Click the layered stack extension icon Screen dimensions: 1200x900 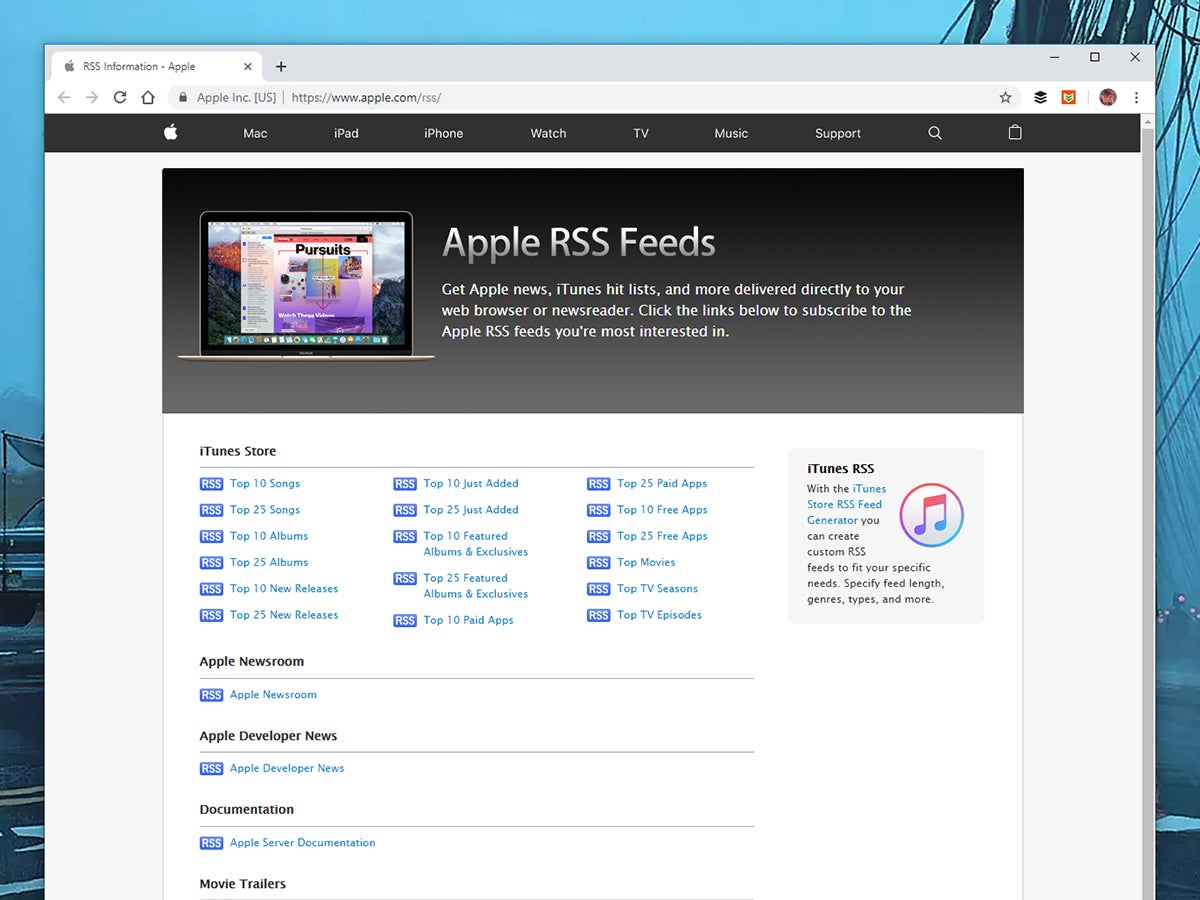[x=1040, y=97]
